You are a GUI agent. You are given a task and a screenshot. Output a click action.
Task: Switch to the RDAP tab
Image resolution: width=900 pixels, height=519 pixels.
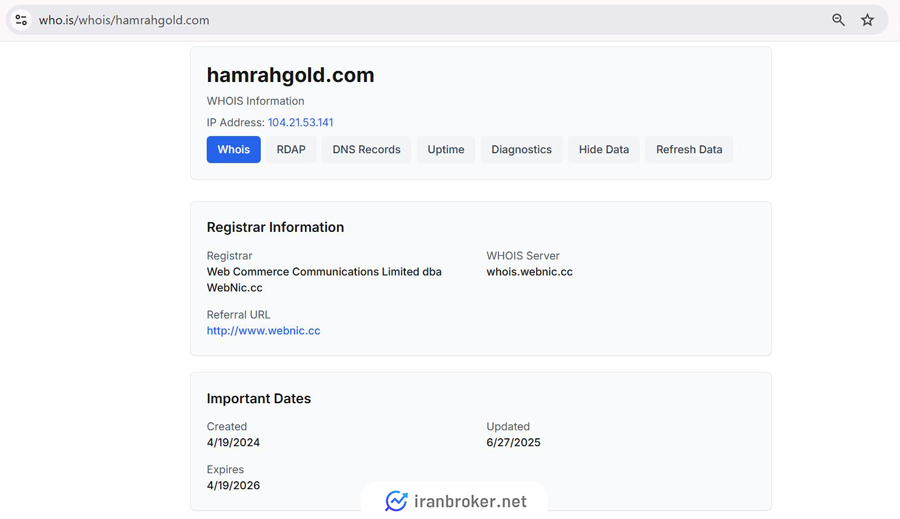tap(291, 149)
